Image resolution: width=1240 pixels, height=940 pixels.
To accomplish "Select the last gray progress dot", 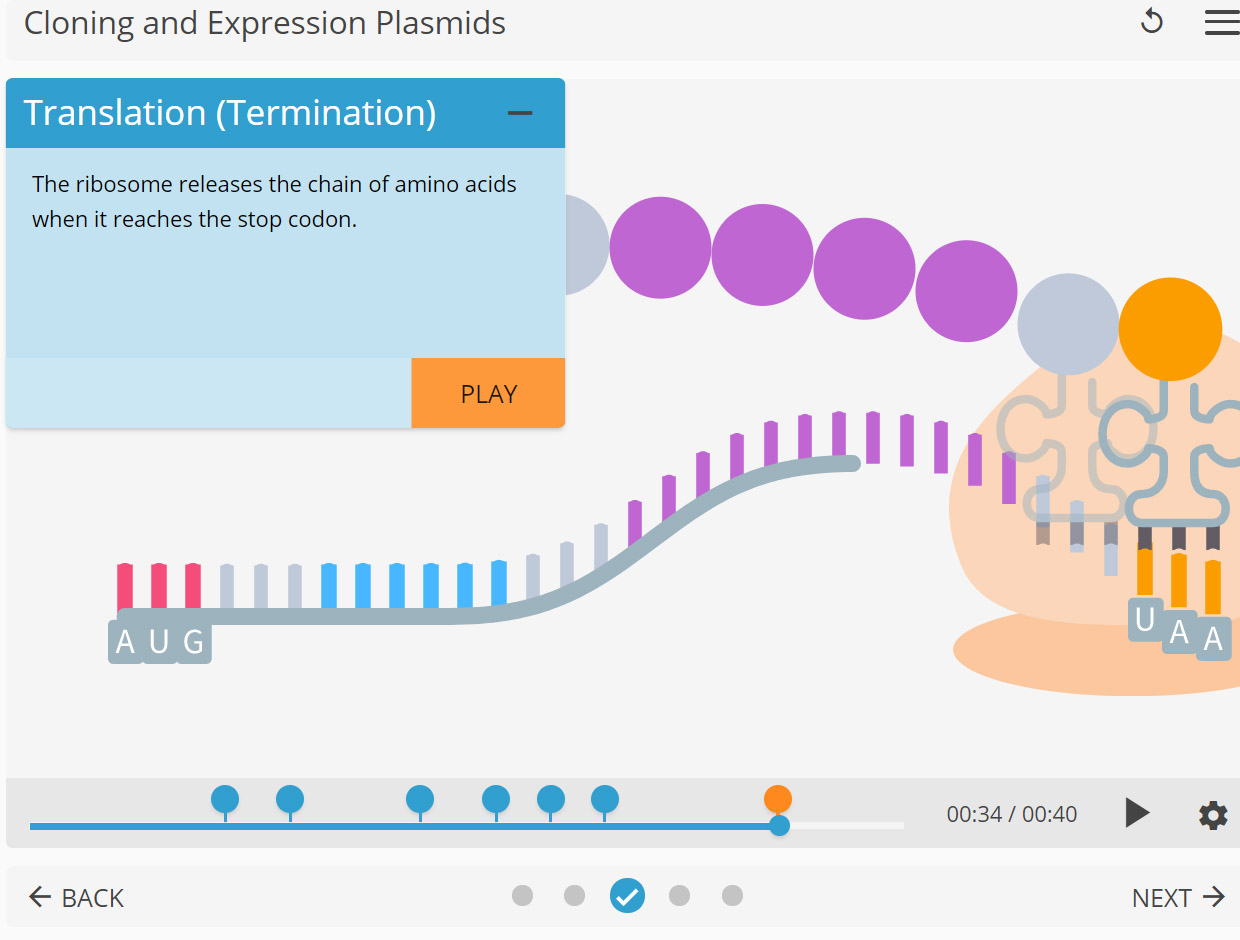I will click(x=732, y=896).
